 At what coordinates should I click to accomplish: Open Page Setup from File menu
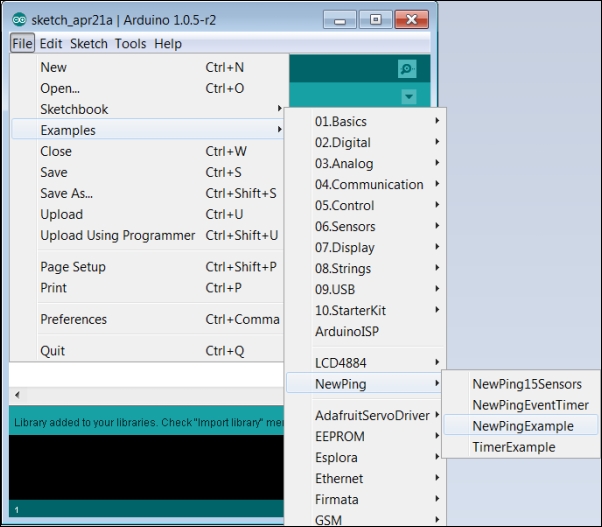click(x=148, y=267)
